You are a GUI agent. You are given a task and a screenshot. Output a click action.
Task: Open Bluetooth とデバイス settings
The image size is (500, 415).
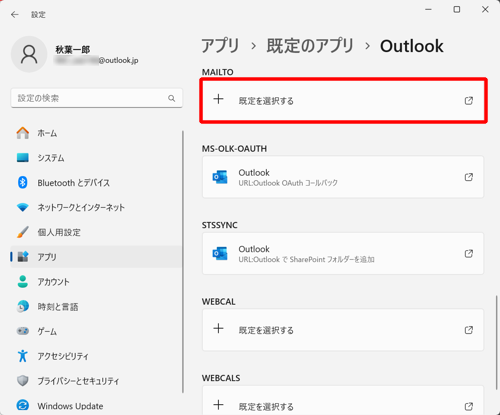coord(97,183)
